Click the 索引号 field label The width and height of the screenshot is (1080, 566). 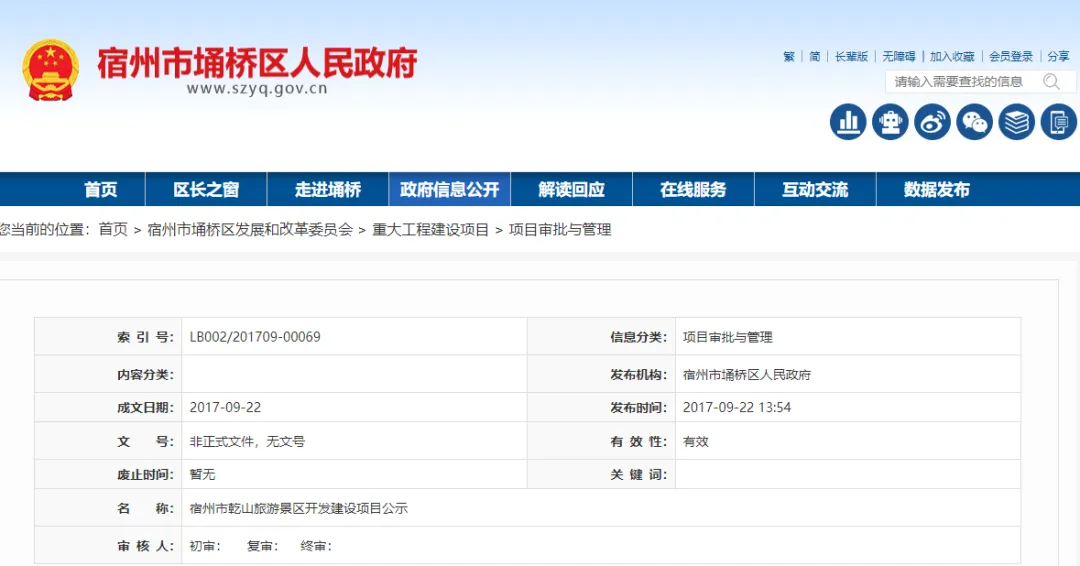pos(145,337)
